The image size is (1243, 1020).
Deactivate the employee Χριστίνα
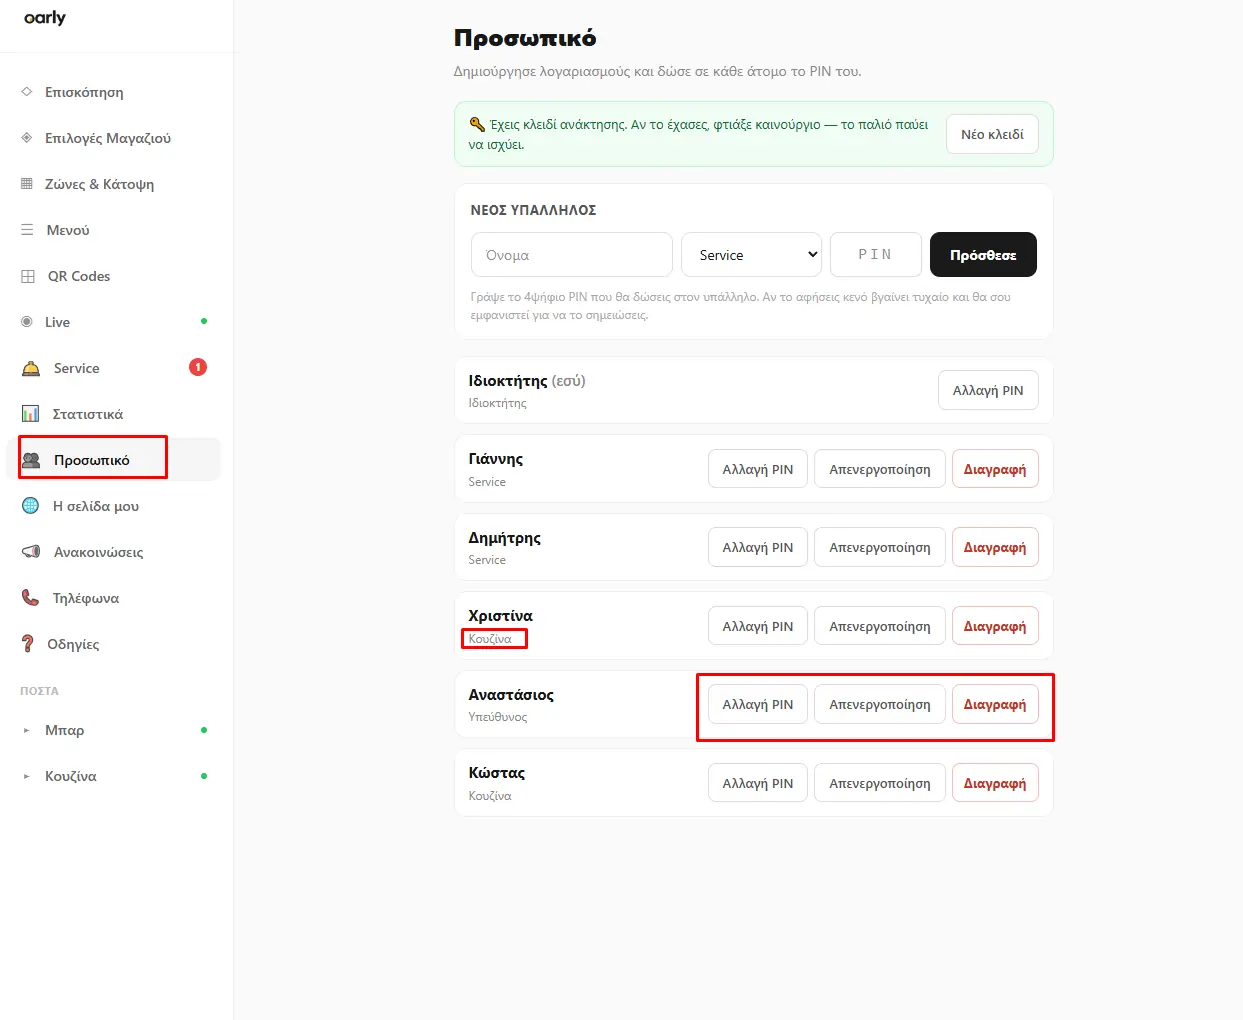880,626
